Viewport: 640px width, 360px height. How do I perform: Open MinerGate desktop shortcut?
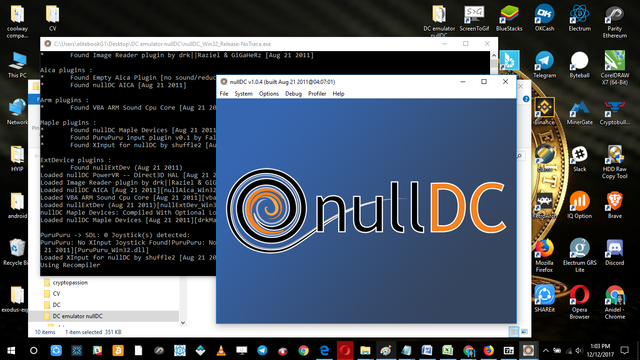click(x=580, y=113)
